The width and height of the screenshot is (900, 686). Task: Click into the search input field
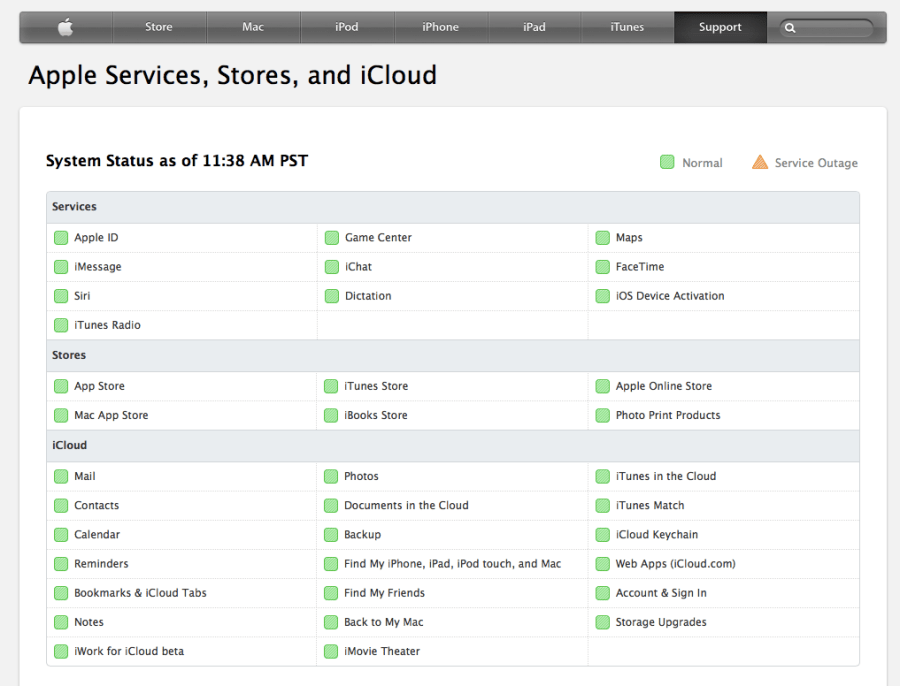pyautogui.click(x=833, y=28)
